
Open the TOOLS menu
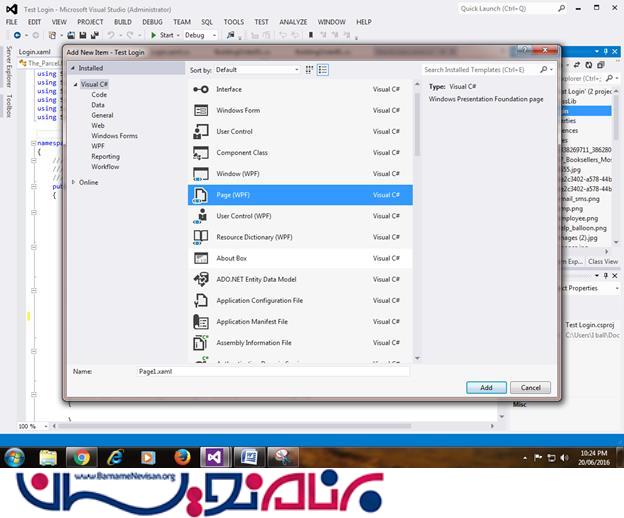[234, 22]
